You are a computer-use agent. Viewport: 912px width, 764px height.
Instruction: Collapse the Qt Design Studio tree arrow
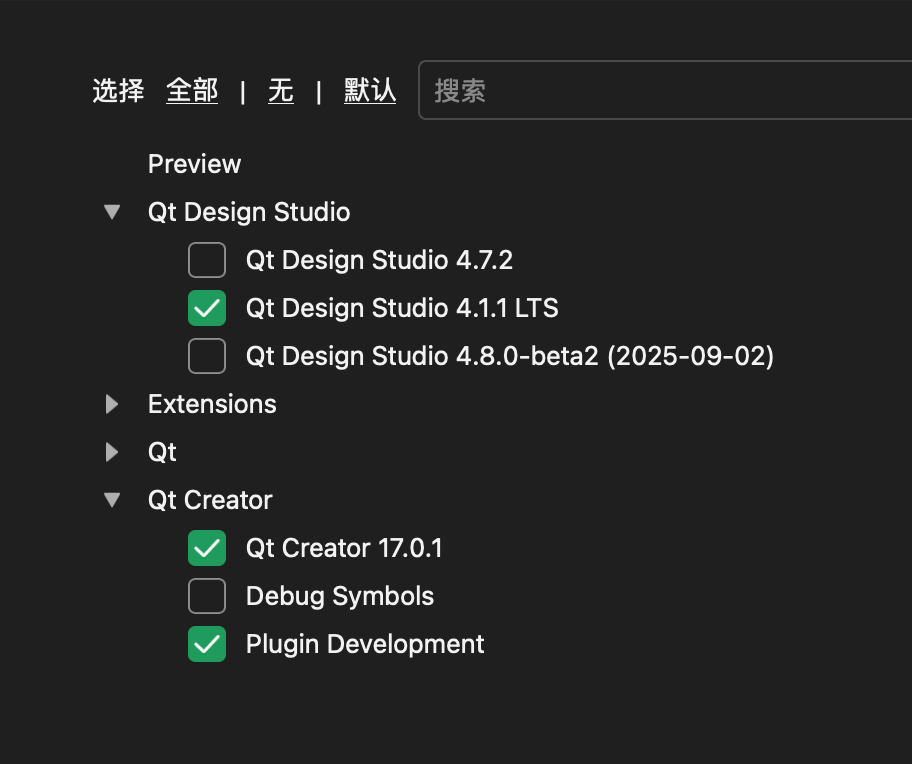click(112, 212)
